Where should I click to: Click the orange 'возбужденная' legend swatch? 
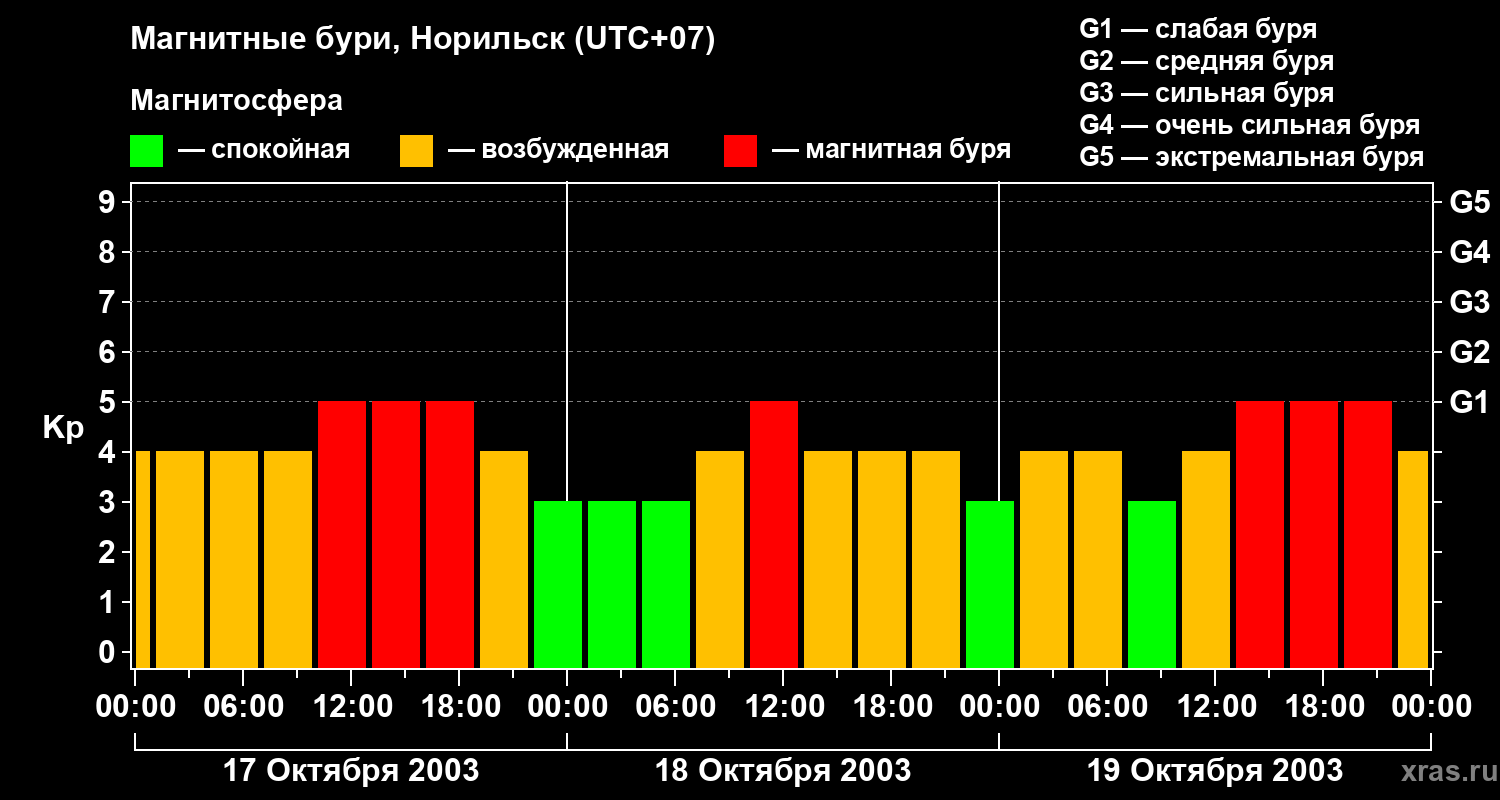click(x=416, y=151)
